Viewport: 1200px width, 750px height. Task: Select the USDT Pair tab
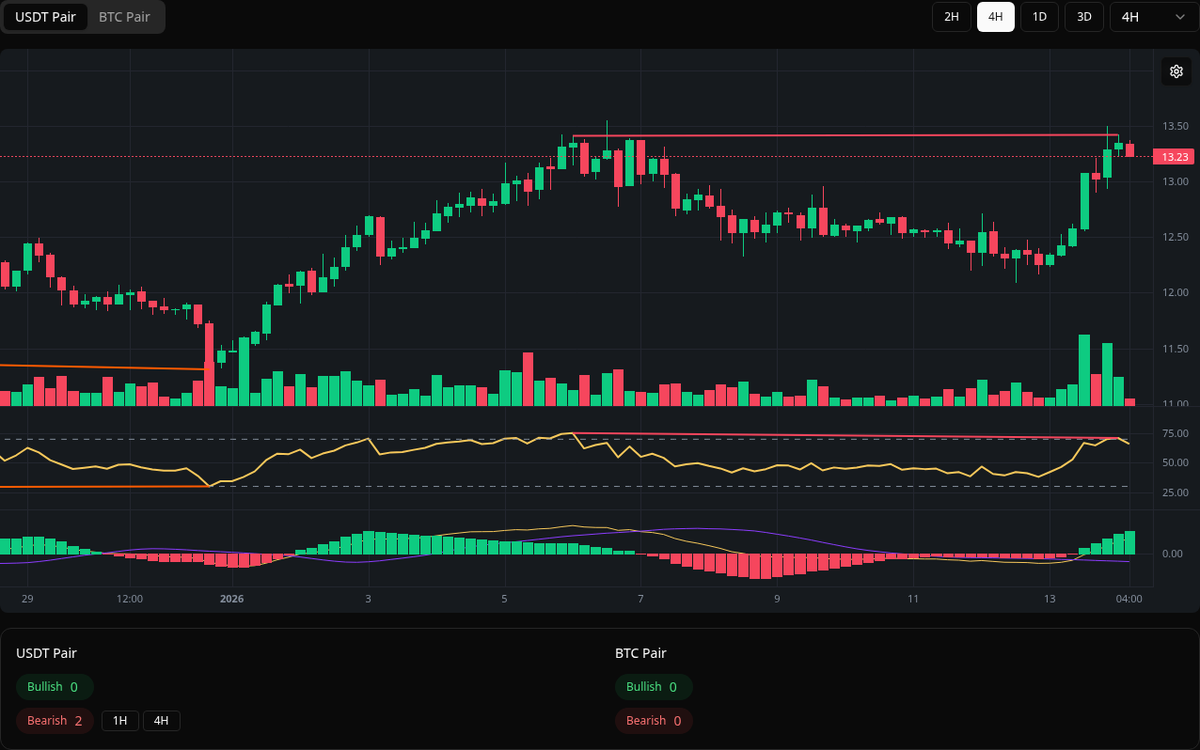[x=46, y=17]
